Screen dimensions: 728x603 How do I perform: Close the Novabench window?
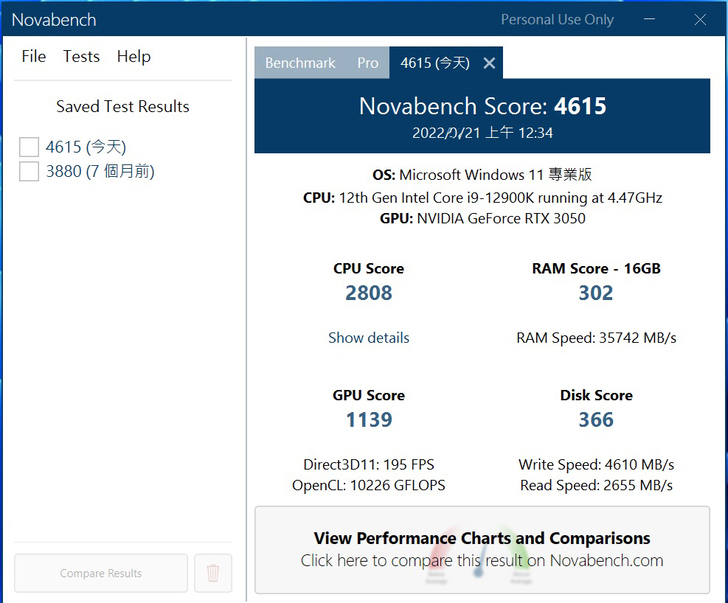700,19
